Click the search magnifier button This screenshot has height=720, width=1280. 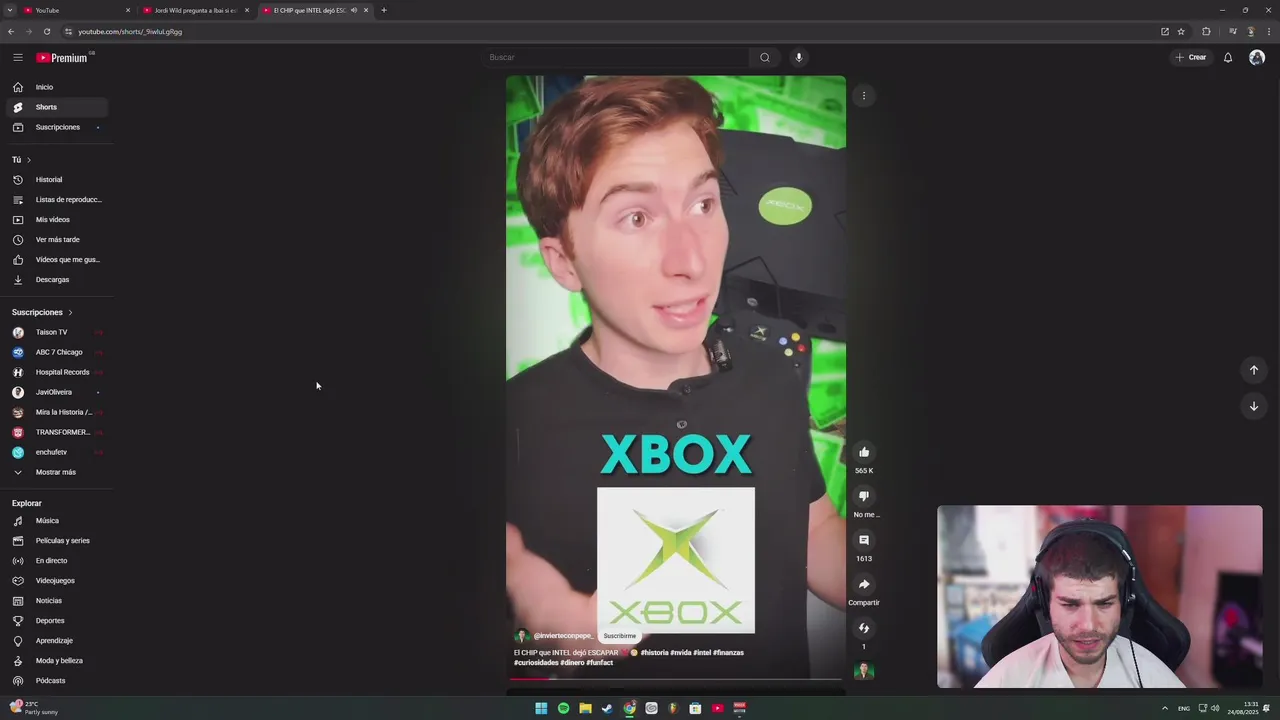765,57
